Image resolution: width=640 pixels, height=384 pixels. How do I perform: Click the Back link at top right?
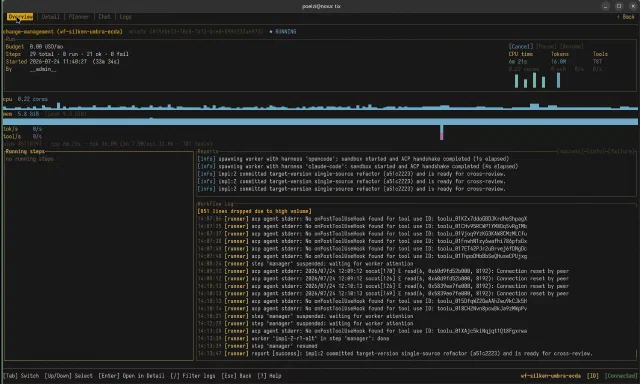(626, 17)
